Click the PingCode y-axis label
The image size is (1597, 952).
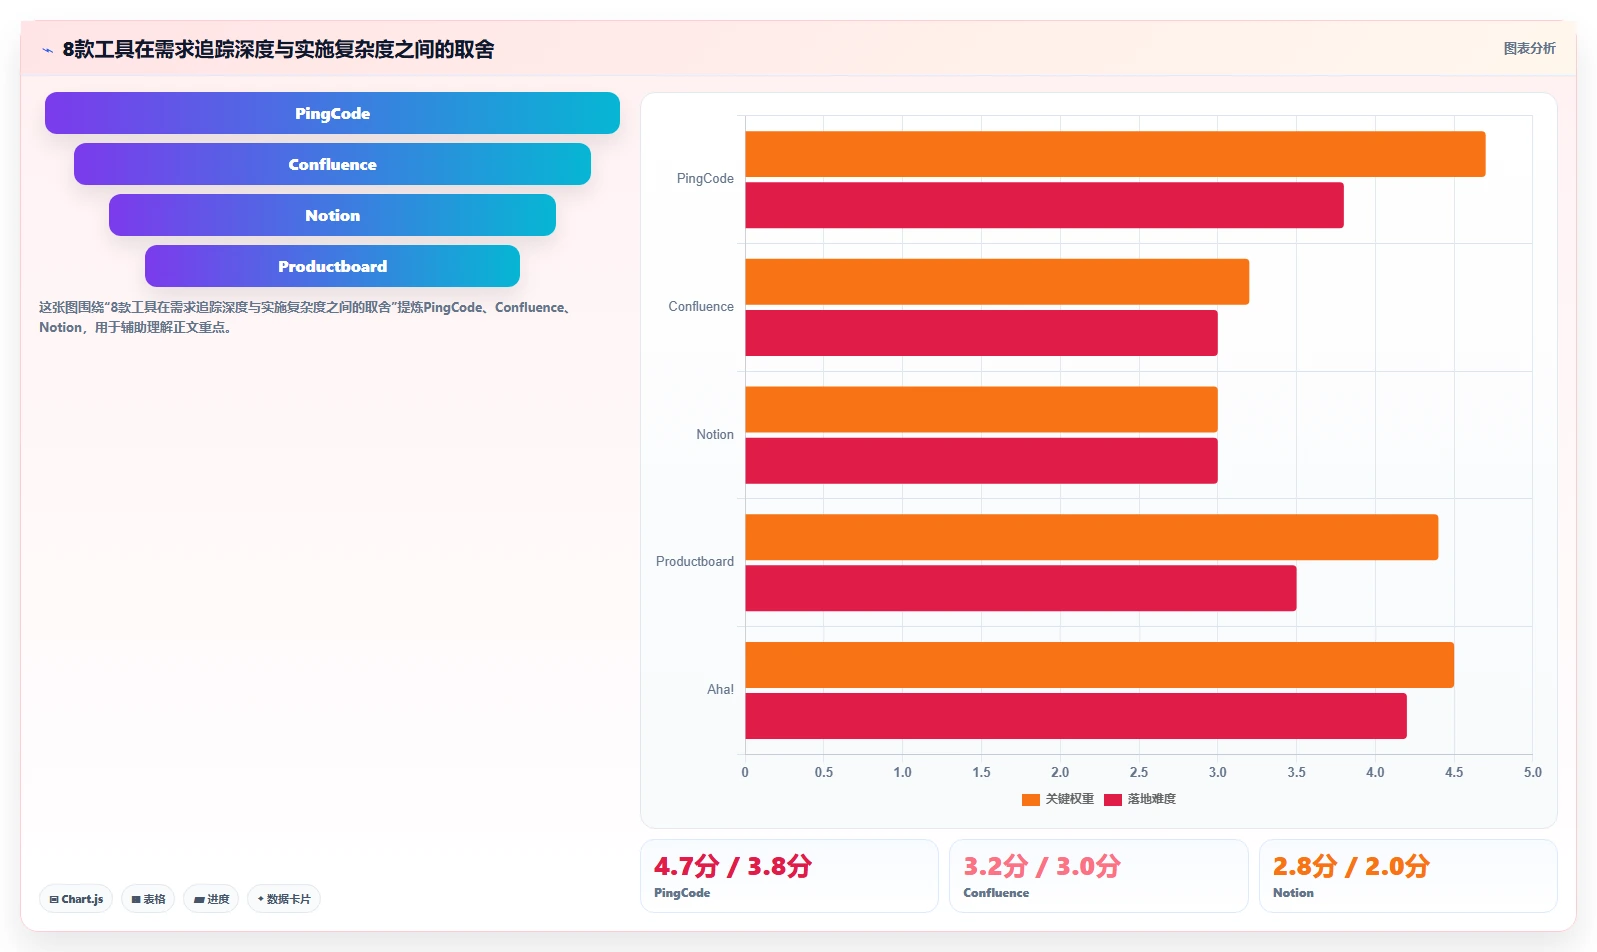pos(705,179)
